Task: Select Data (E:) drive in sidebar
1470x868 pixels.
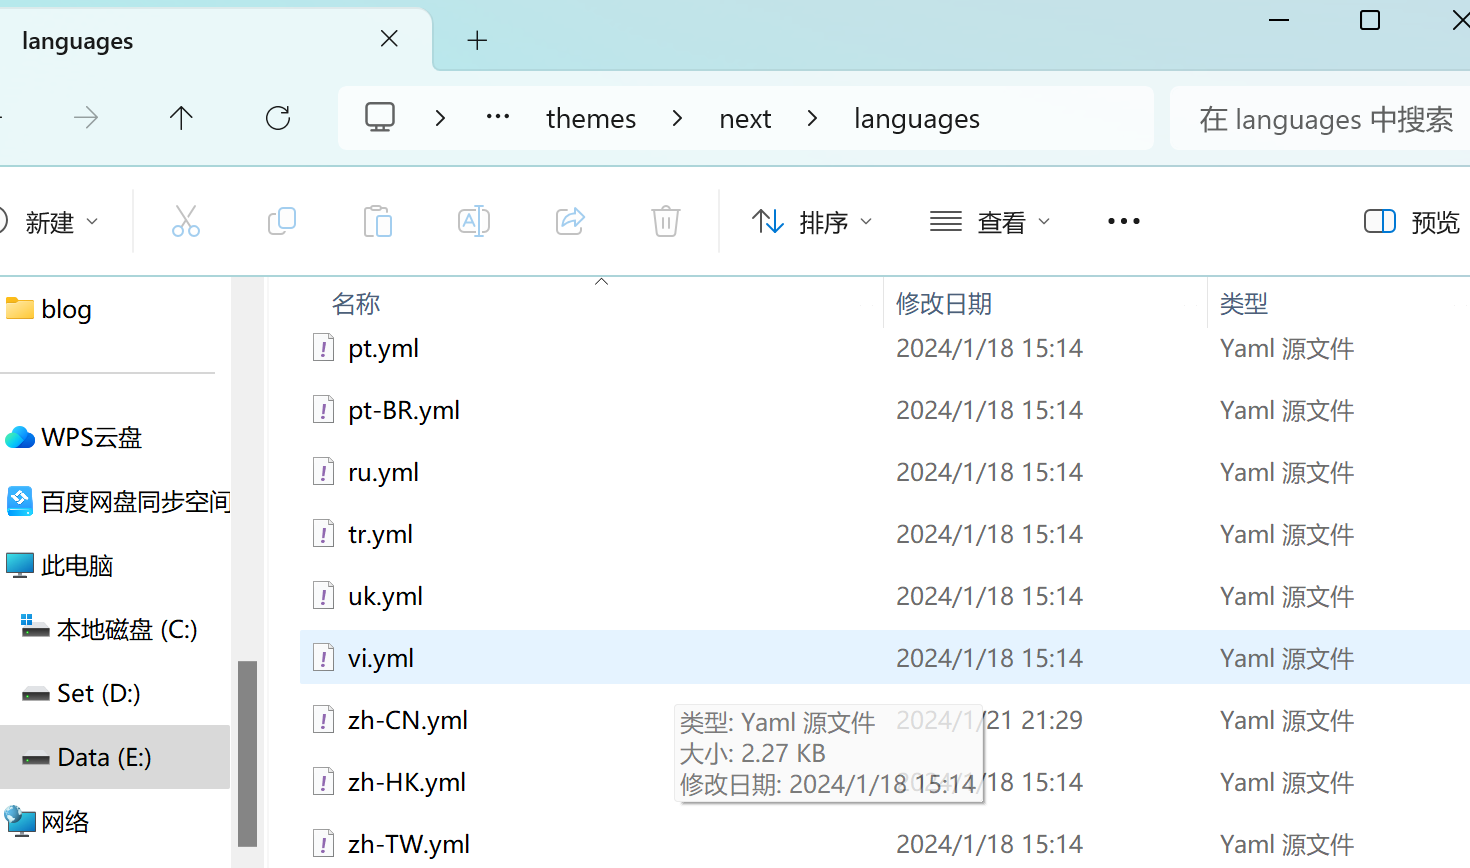Action: click(104, 757)
